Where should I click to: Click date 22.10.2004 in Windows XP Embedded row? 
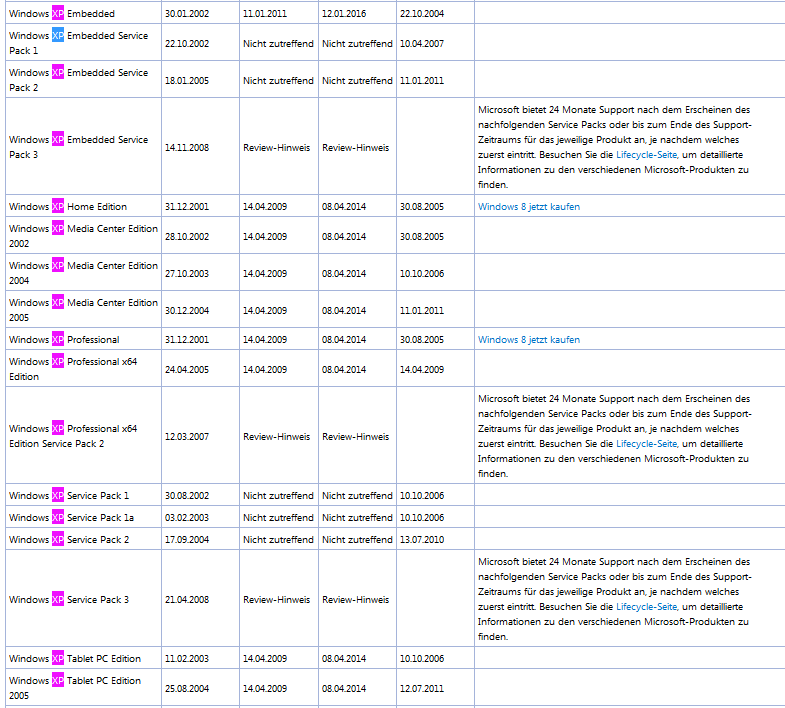(422, 14)
